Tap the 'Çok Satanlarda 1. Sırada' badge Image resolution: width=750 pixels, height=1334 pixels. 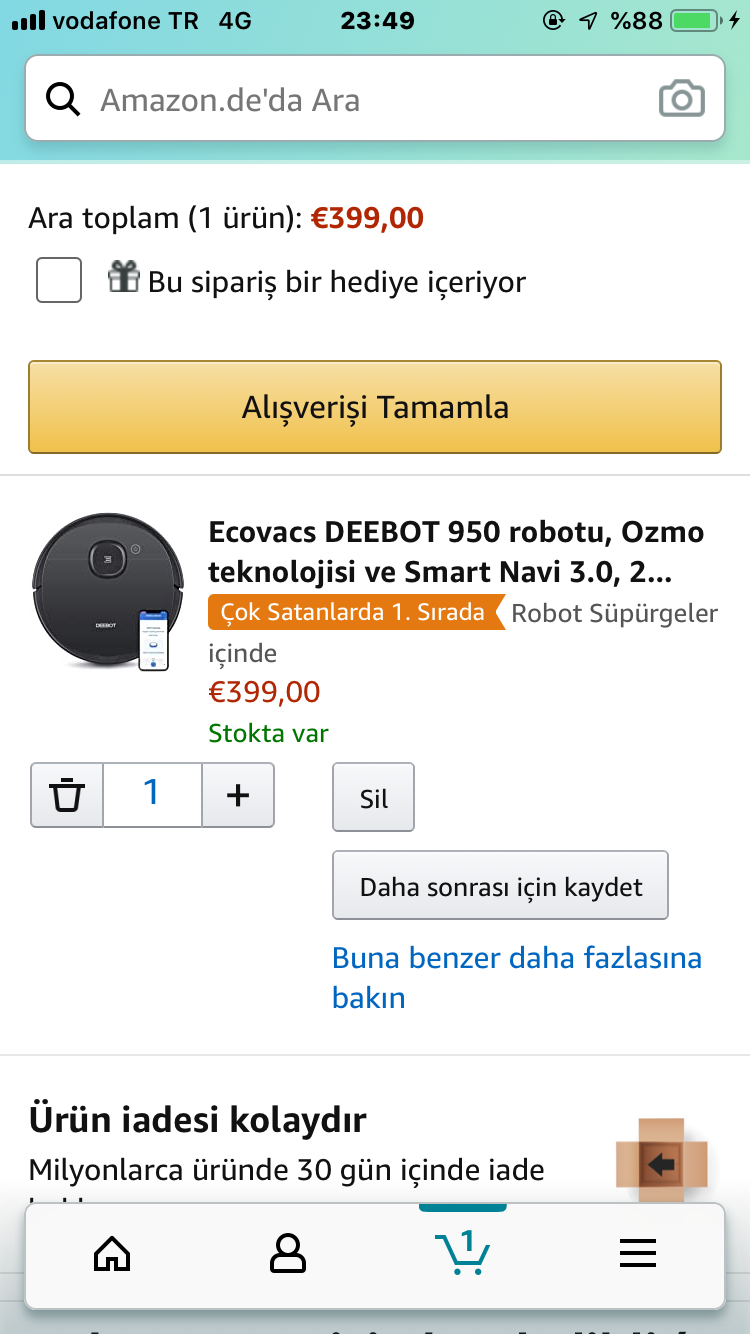(352, 612)
